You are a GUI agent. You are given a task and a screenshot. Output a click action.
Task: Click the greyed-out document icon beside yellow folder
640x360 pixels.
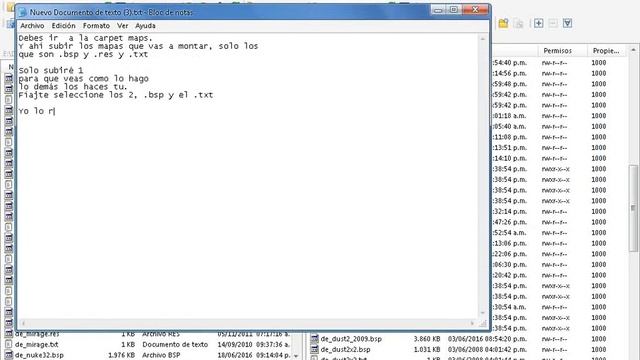(x=518, y=23)
